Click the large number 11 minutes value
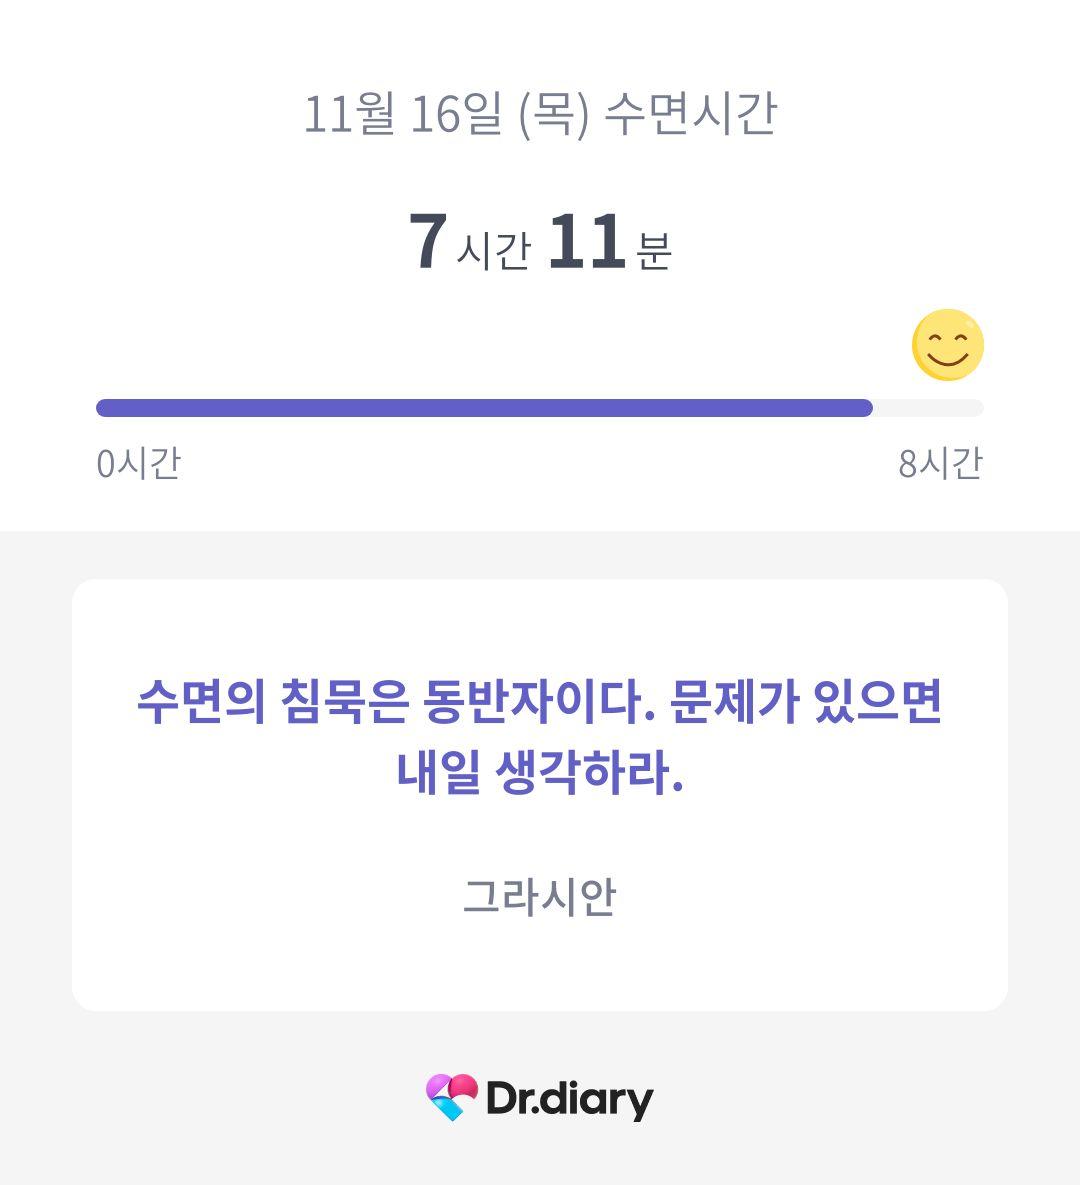The height and width of the screenshot is (1185, 1080). point(587,241)
